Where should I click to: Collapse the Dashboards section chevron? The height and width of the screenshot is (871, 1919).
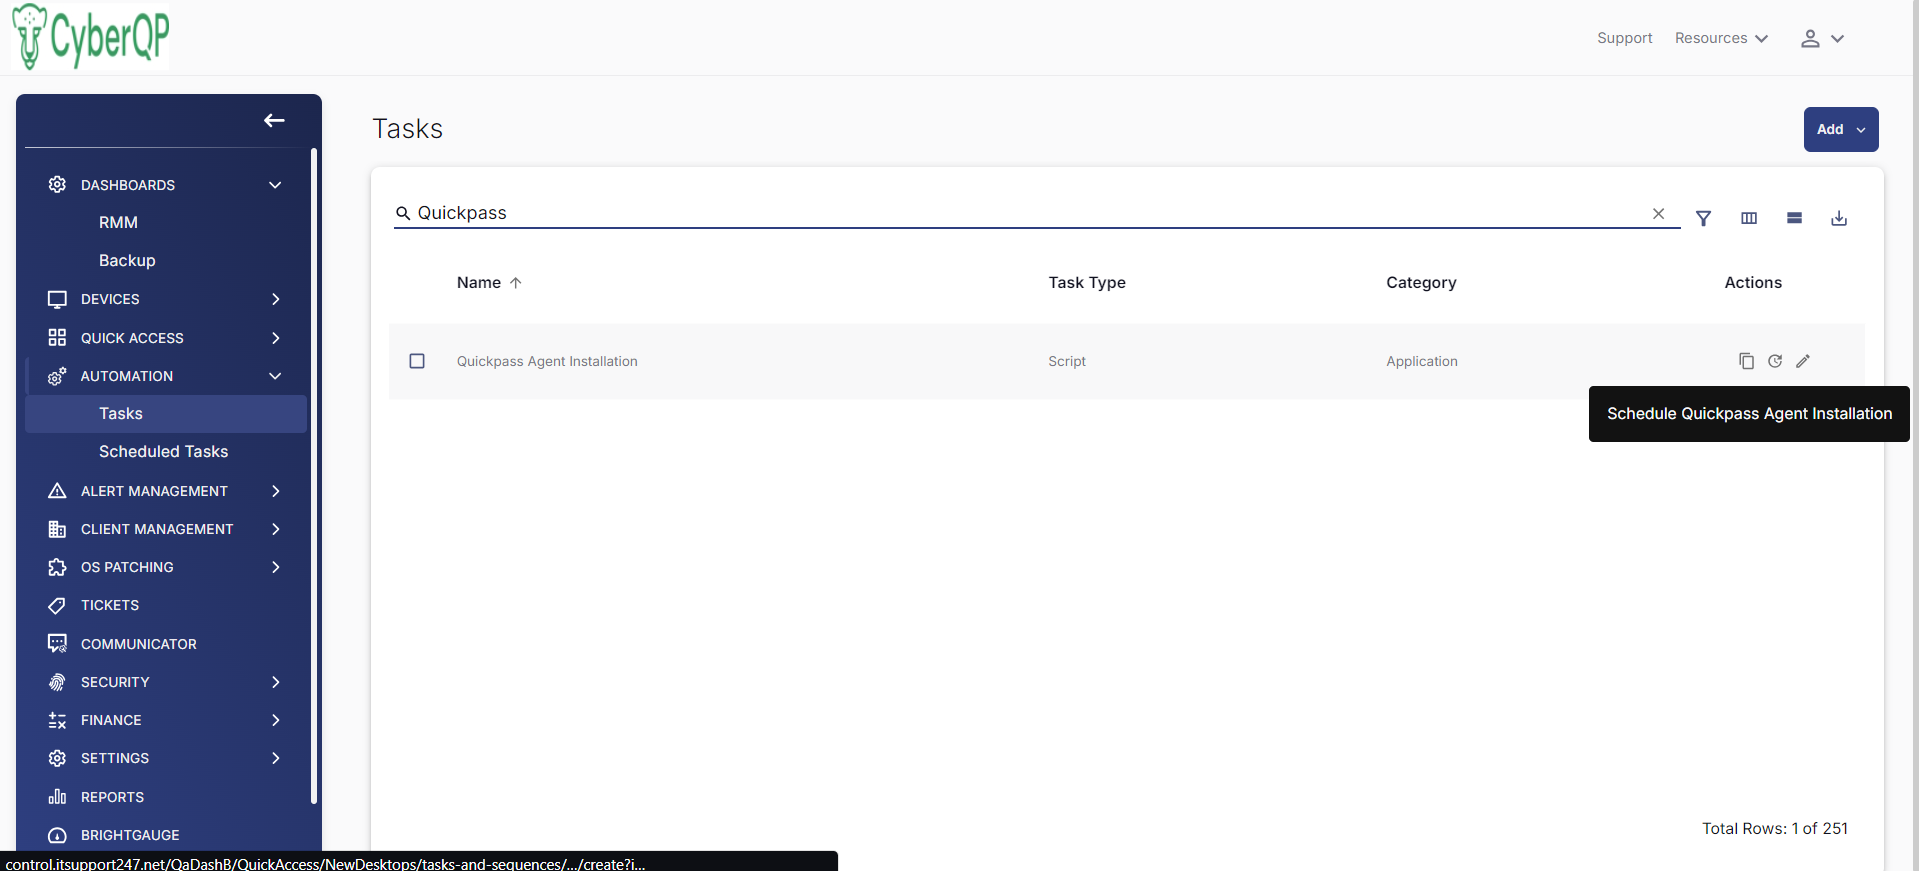tap(275, 185)
